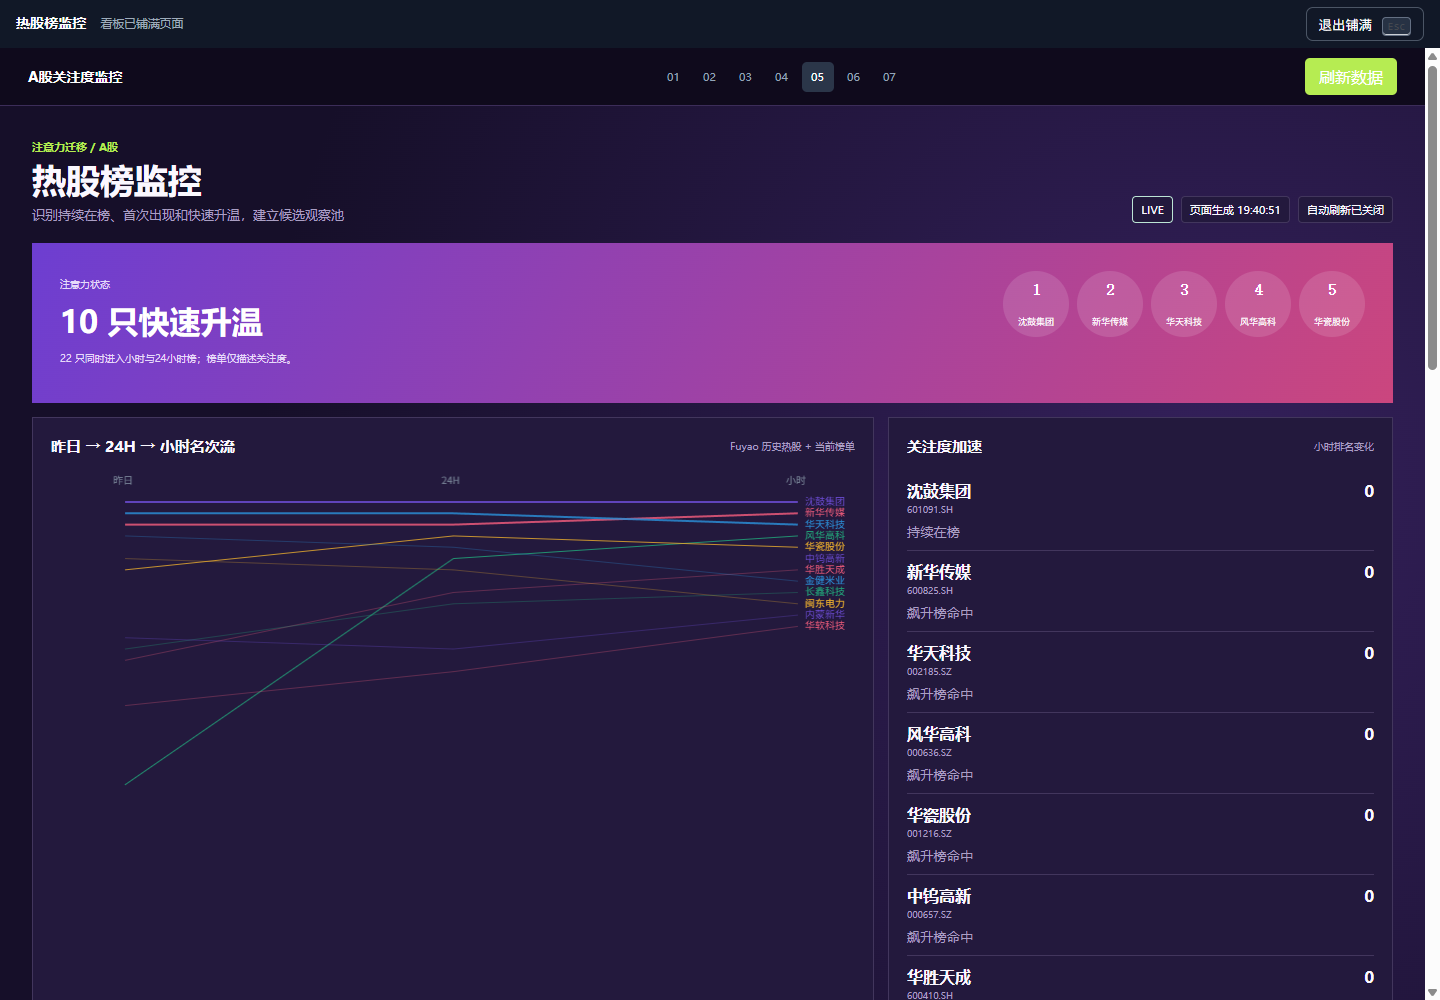Click 沈鼓集团 label in chart legend
Viewport: 1440px width, 1000px height.
pos(825,502)
